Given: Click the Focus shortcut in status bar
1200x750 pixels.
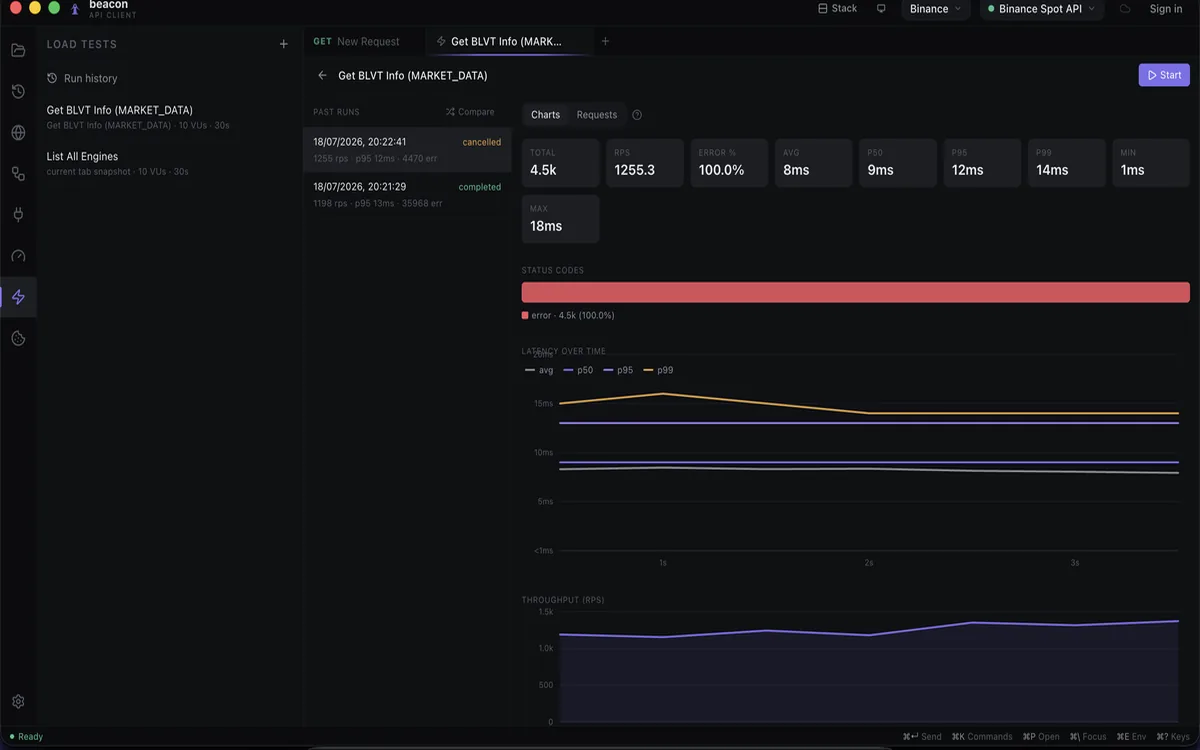Looking at the screenshot, I should pyautogui.click(x=1087, y=737).
